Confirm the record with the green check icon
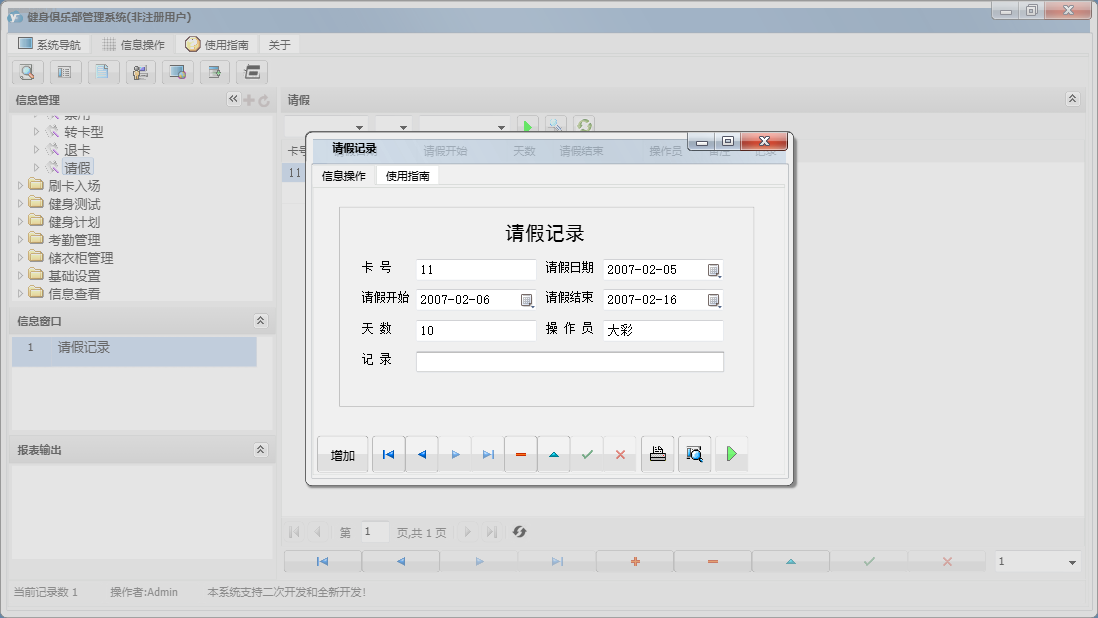Screen dimensions: 1098x618 [x=587, y=453]
